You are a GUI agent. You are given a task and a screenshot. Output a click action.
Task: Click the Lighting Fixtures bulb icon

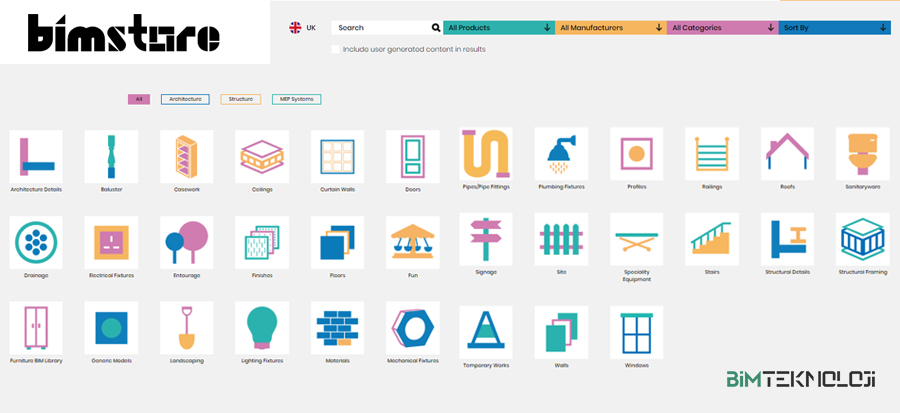[x=262, y=327]
